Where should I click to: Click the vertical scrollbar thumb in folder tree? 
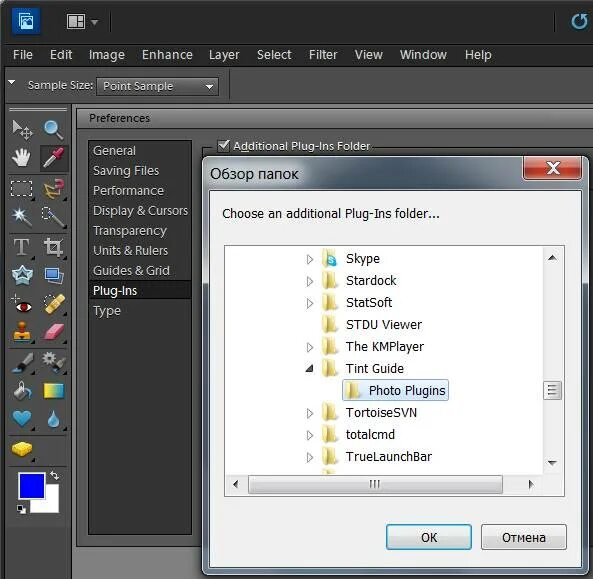[x=552, y=390]
